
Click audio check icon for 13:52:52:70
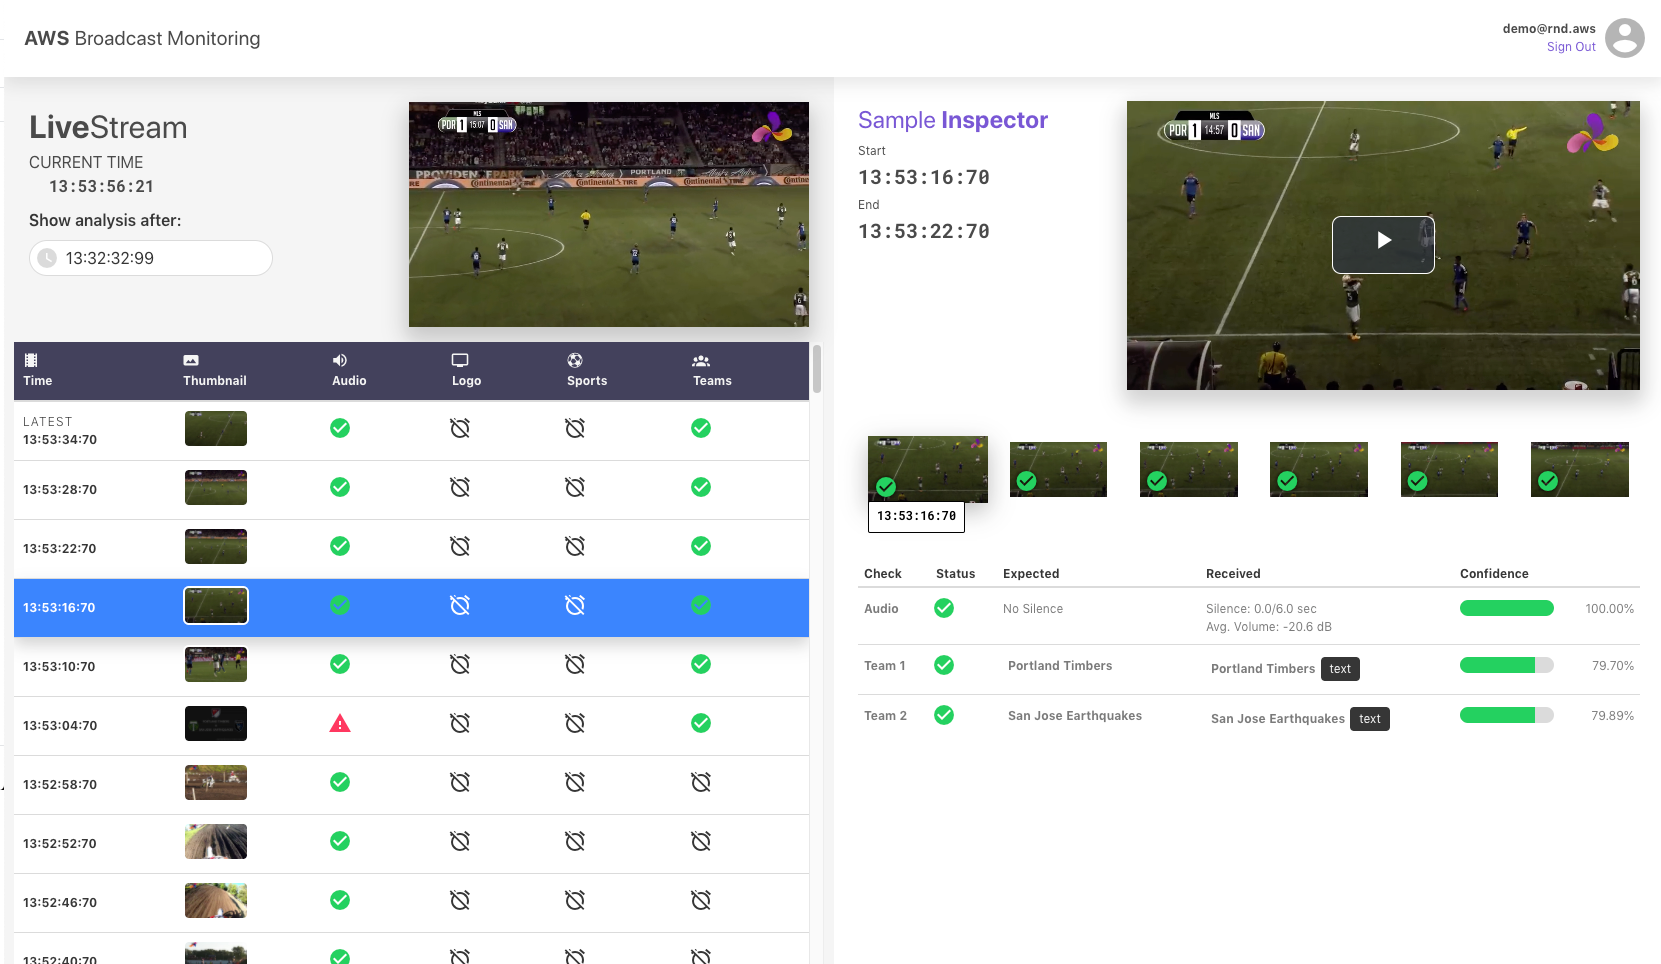340,841
